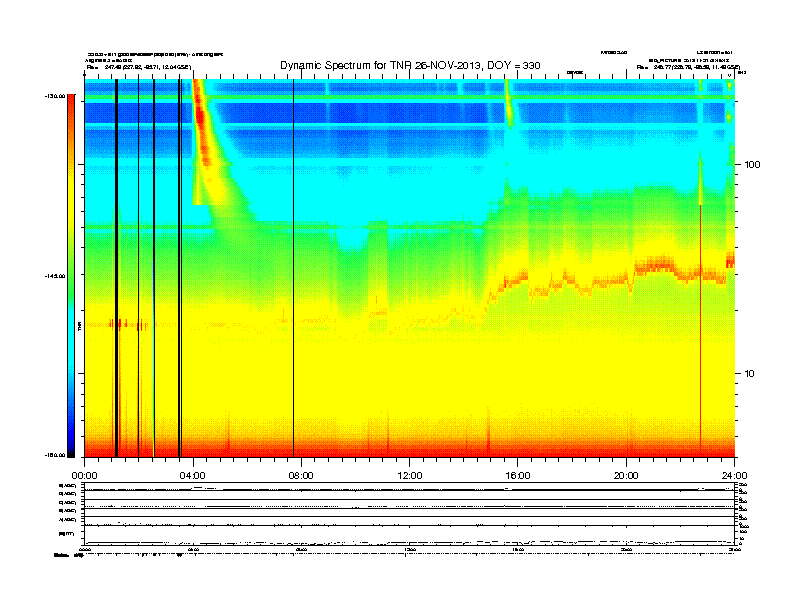Click the red top of the color bar
This screenshot has width=792, height=612.
(x=71, y=101)
